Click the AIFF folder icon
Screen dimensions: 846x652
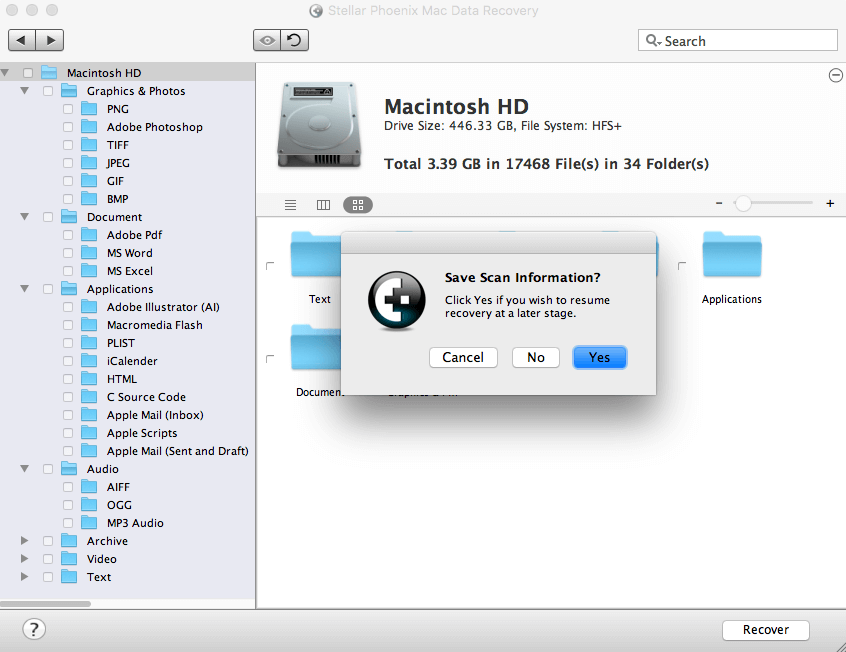(89, 487)
